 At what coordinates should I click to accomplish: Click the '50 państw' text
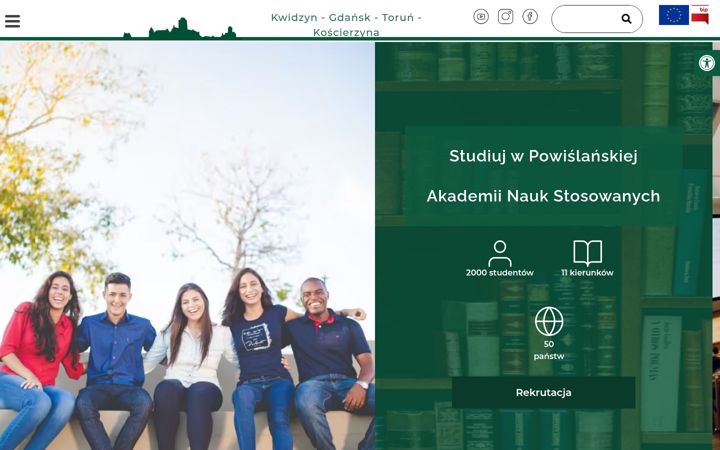tap(549, 350)
